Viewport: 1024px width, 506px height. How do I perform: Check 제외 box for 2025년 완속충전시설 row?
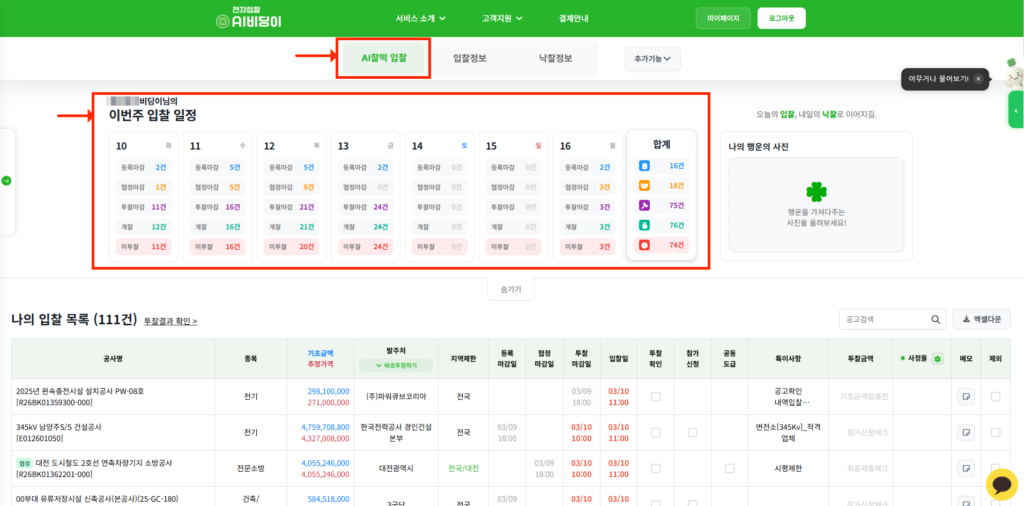(995, 397)
